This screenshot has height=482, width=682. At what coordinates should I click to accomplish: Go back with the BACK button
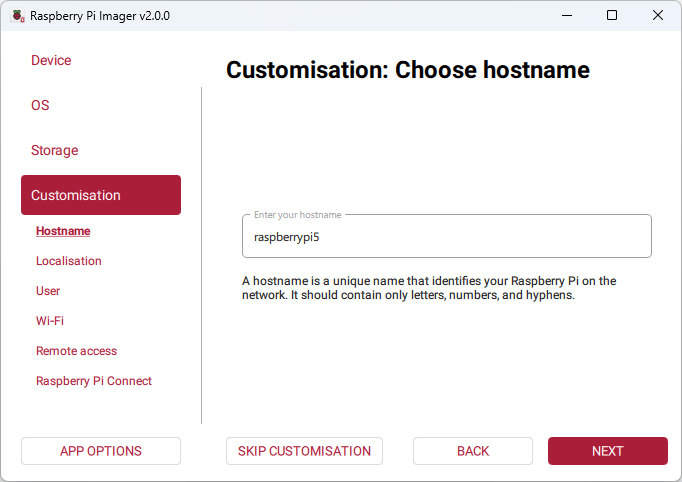[x=473, y=451]
